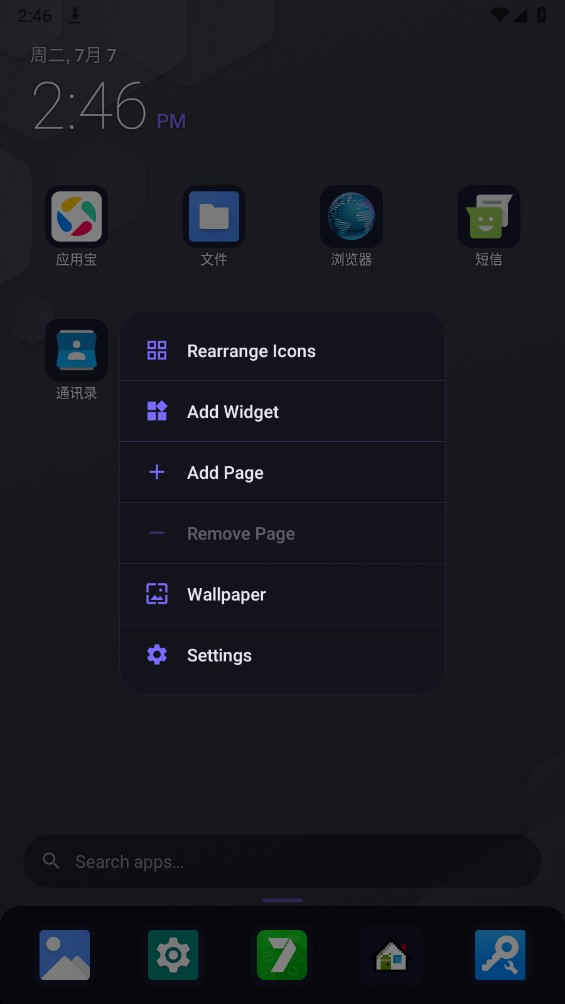Viewport: 565px width, 1004px height.
Task: Tap the download icon in status bar
Action: [75, 15]
